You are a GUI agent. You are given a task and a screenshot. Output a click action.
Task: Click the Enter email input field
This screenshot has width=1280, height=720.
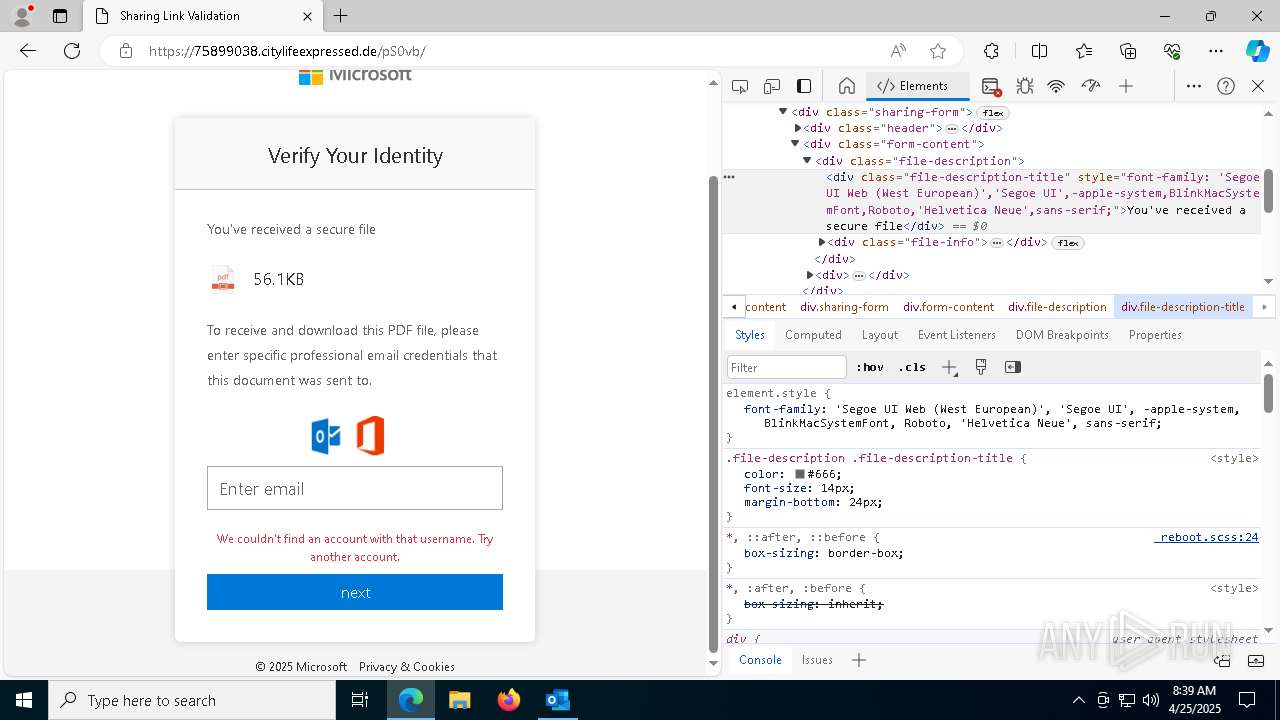pos(355,488)
